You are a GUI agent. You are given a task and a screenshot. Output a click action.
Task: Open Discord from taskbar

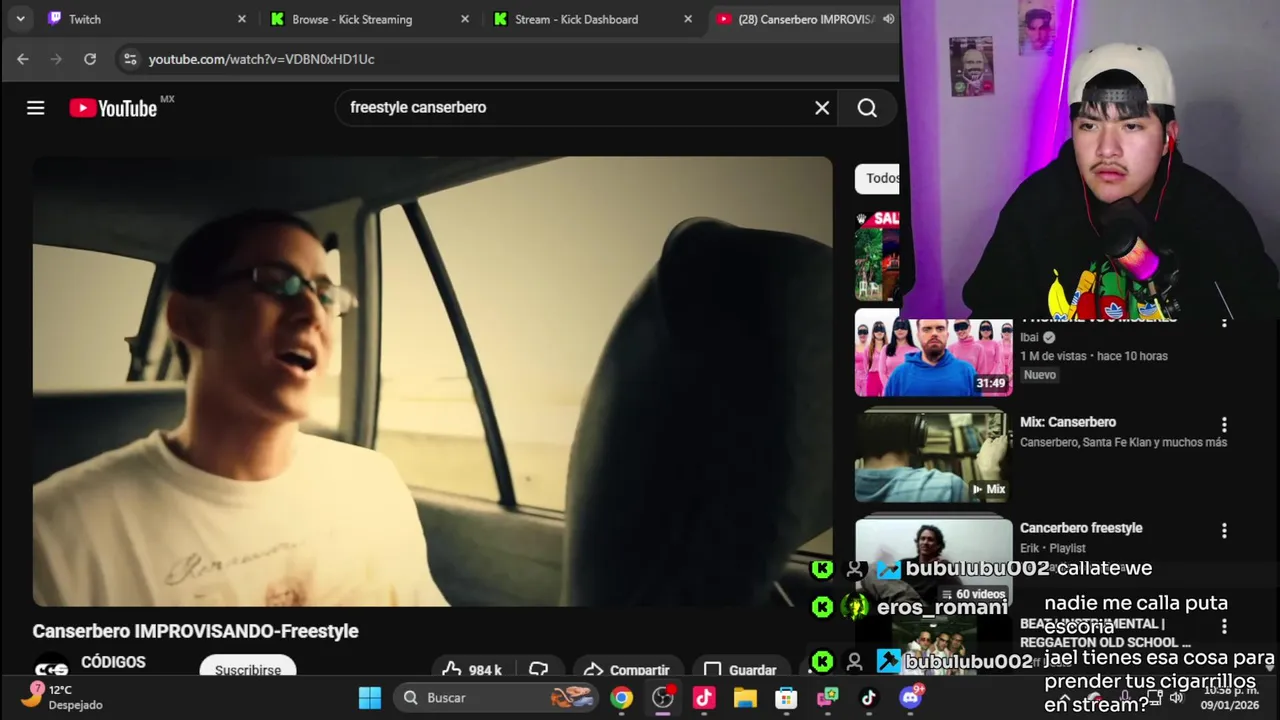click(x=910, y=698)
